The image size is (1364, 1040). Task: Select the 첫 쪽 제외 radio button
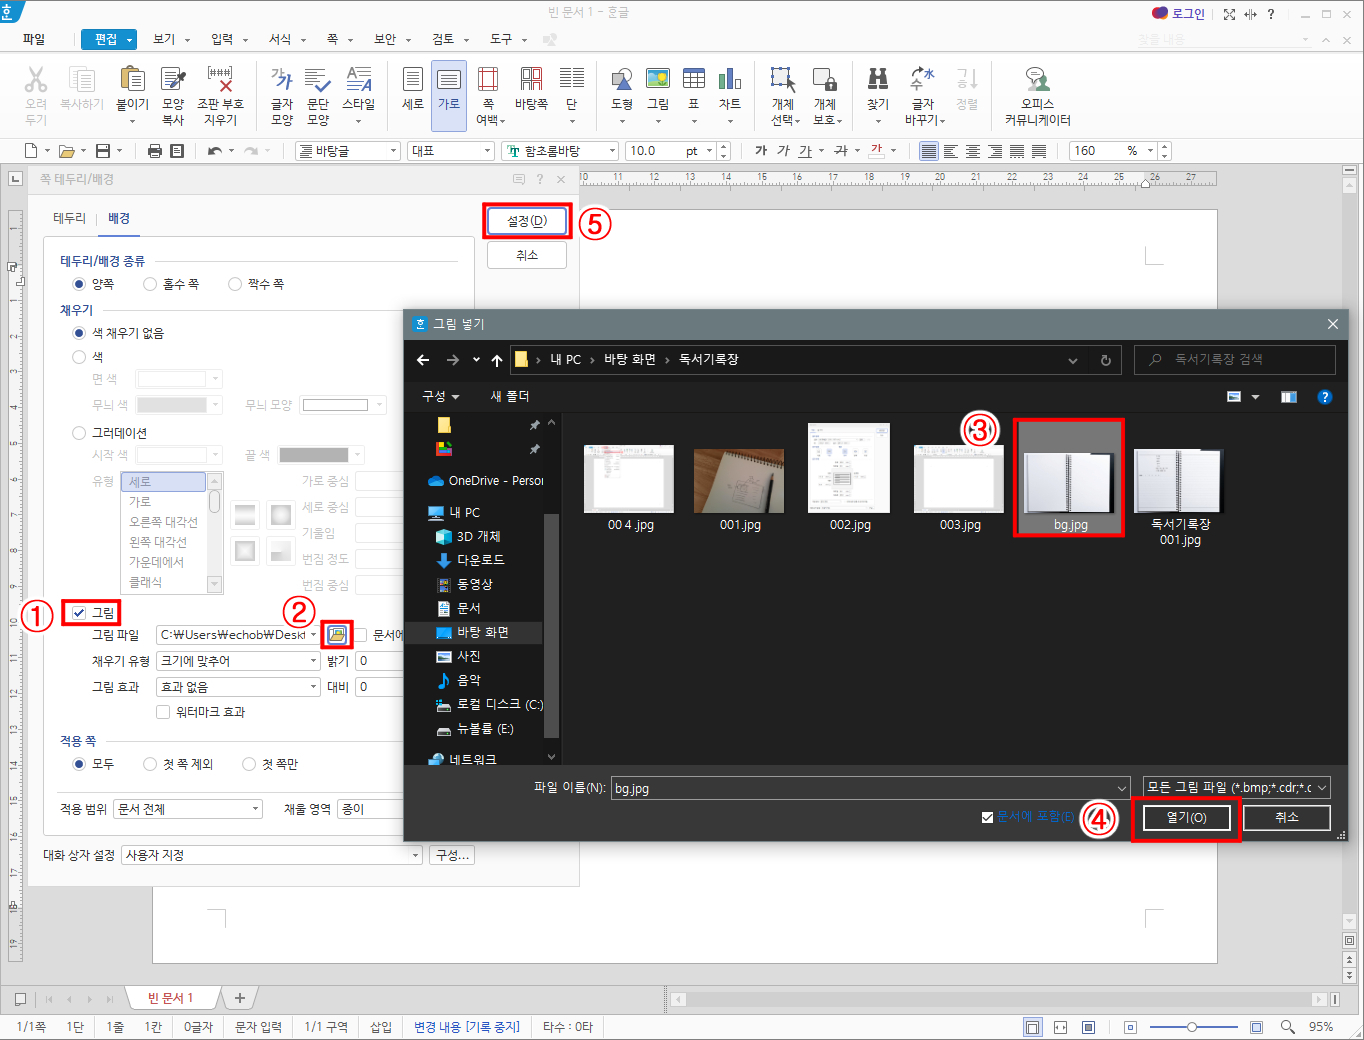point(150,764)
